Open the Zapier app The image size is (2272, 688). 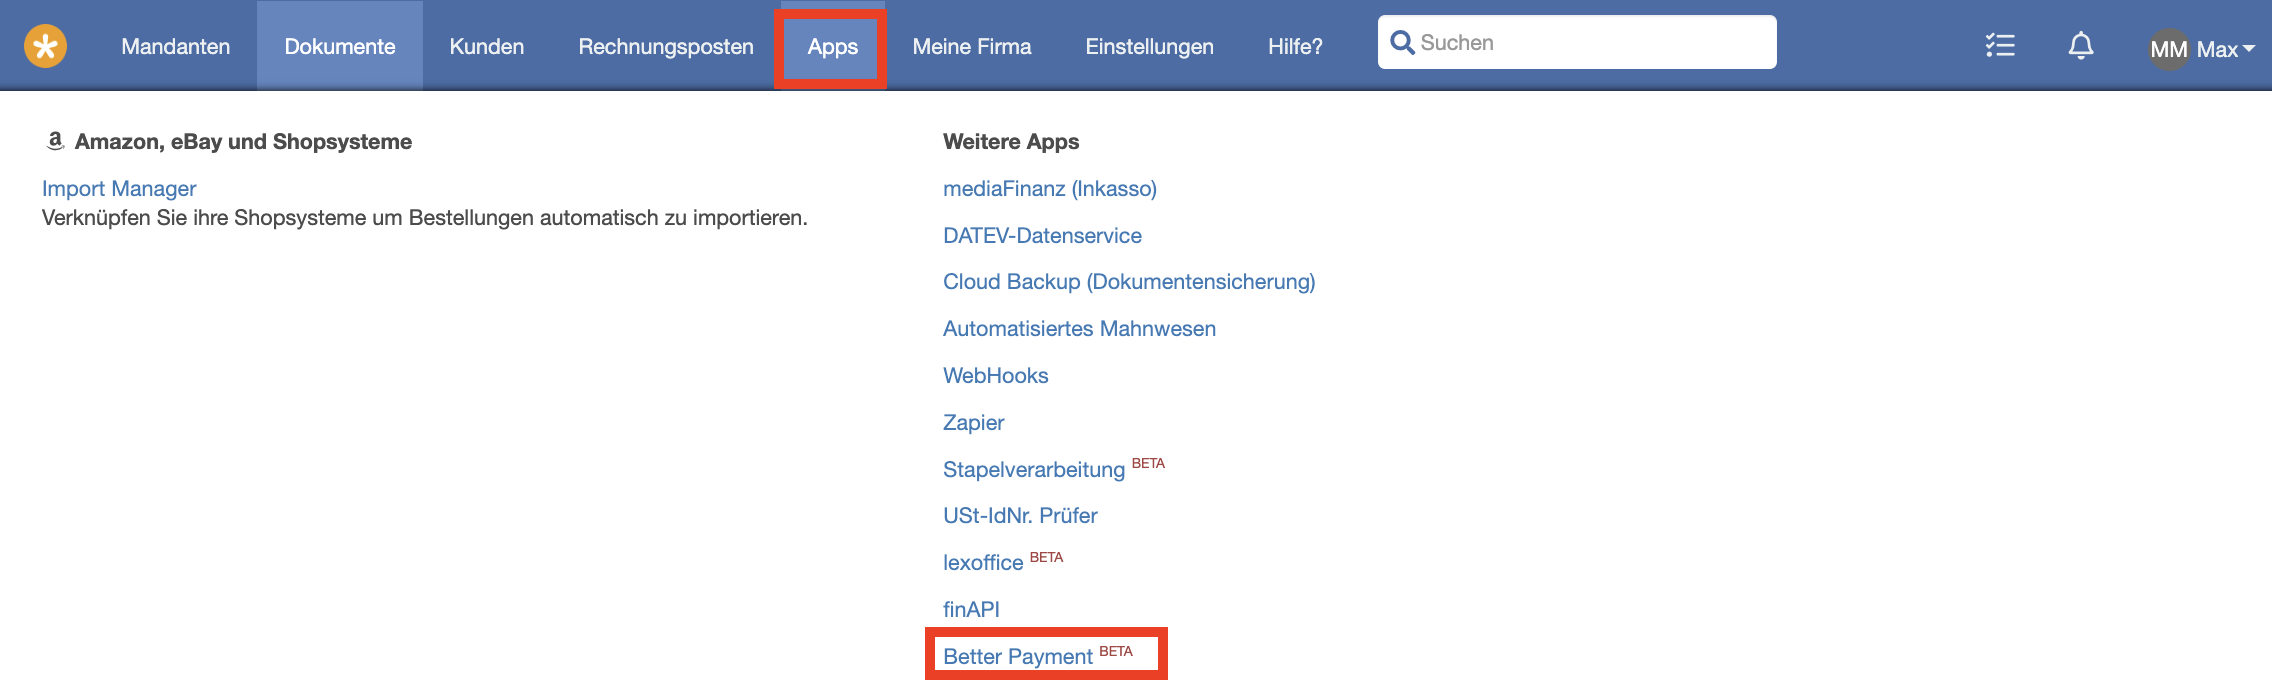tap(973, 422)
